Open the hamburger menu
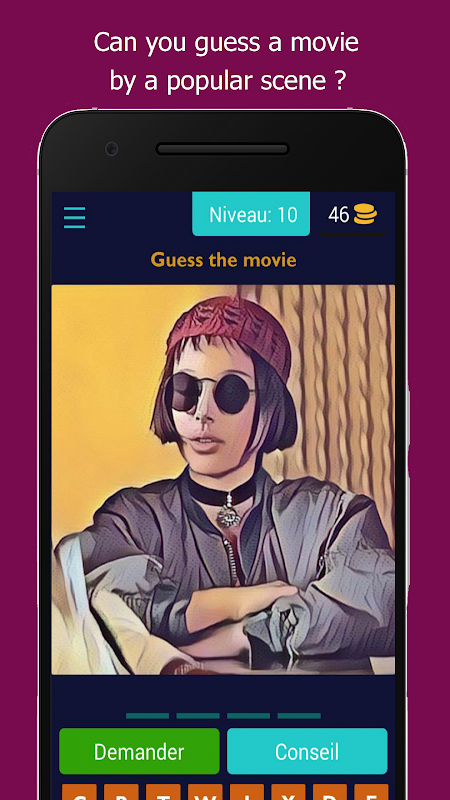The image size is (450, 800). pos(74,217)
